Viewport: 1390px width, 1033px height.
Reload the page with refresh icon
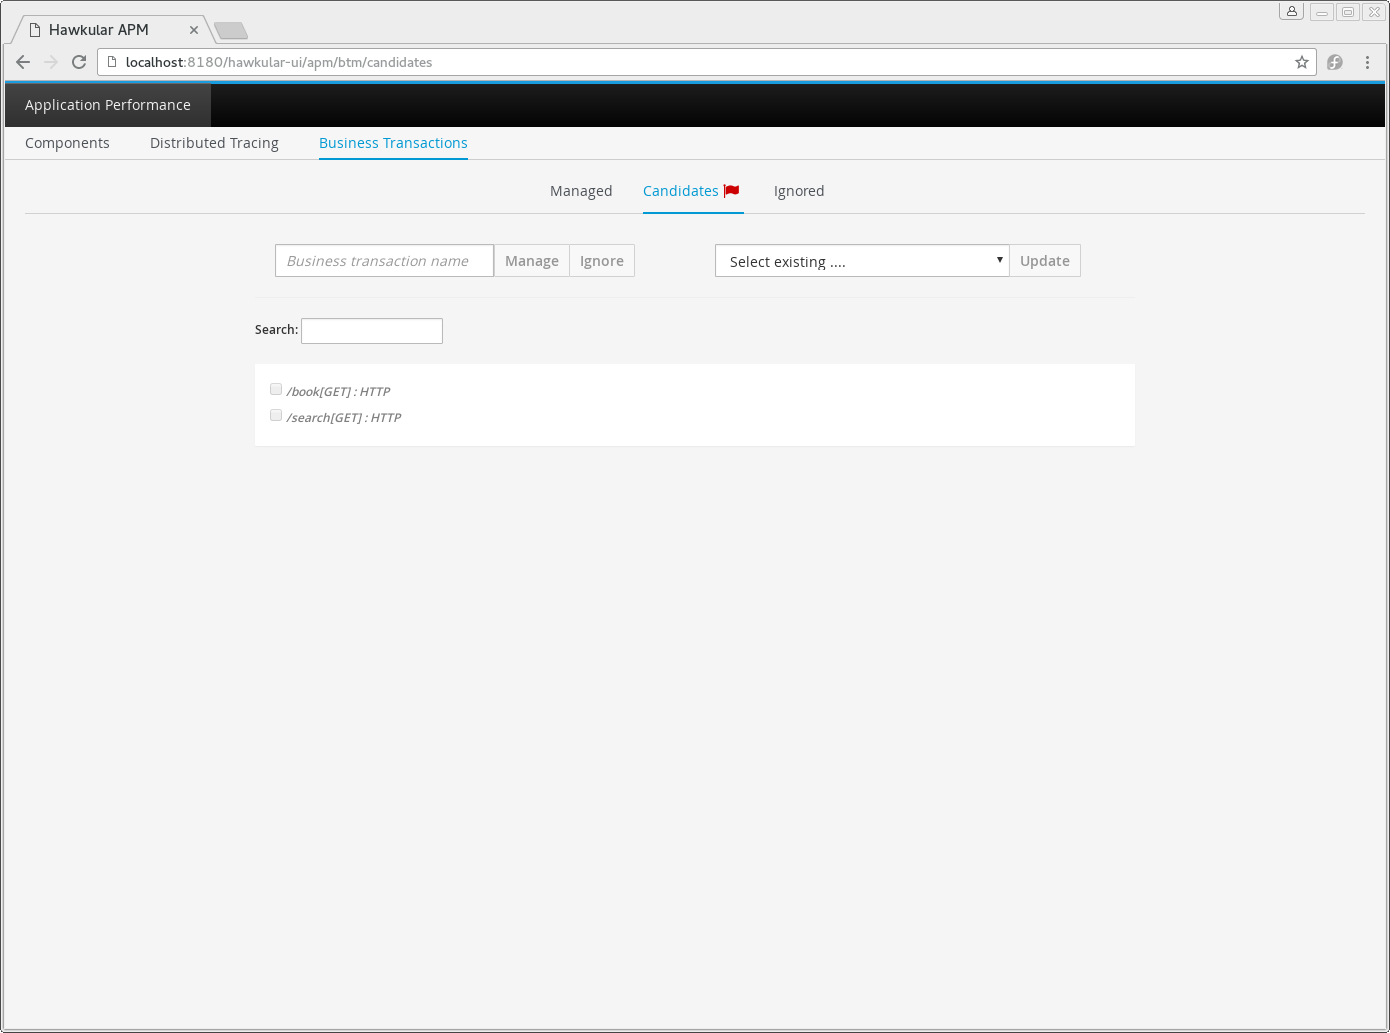coord(79,62)
